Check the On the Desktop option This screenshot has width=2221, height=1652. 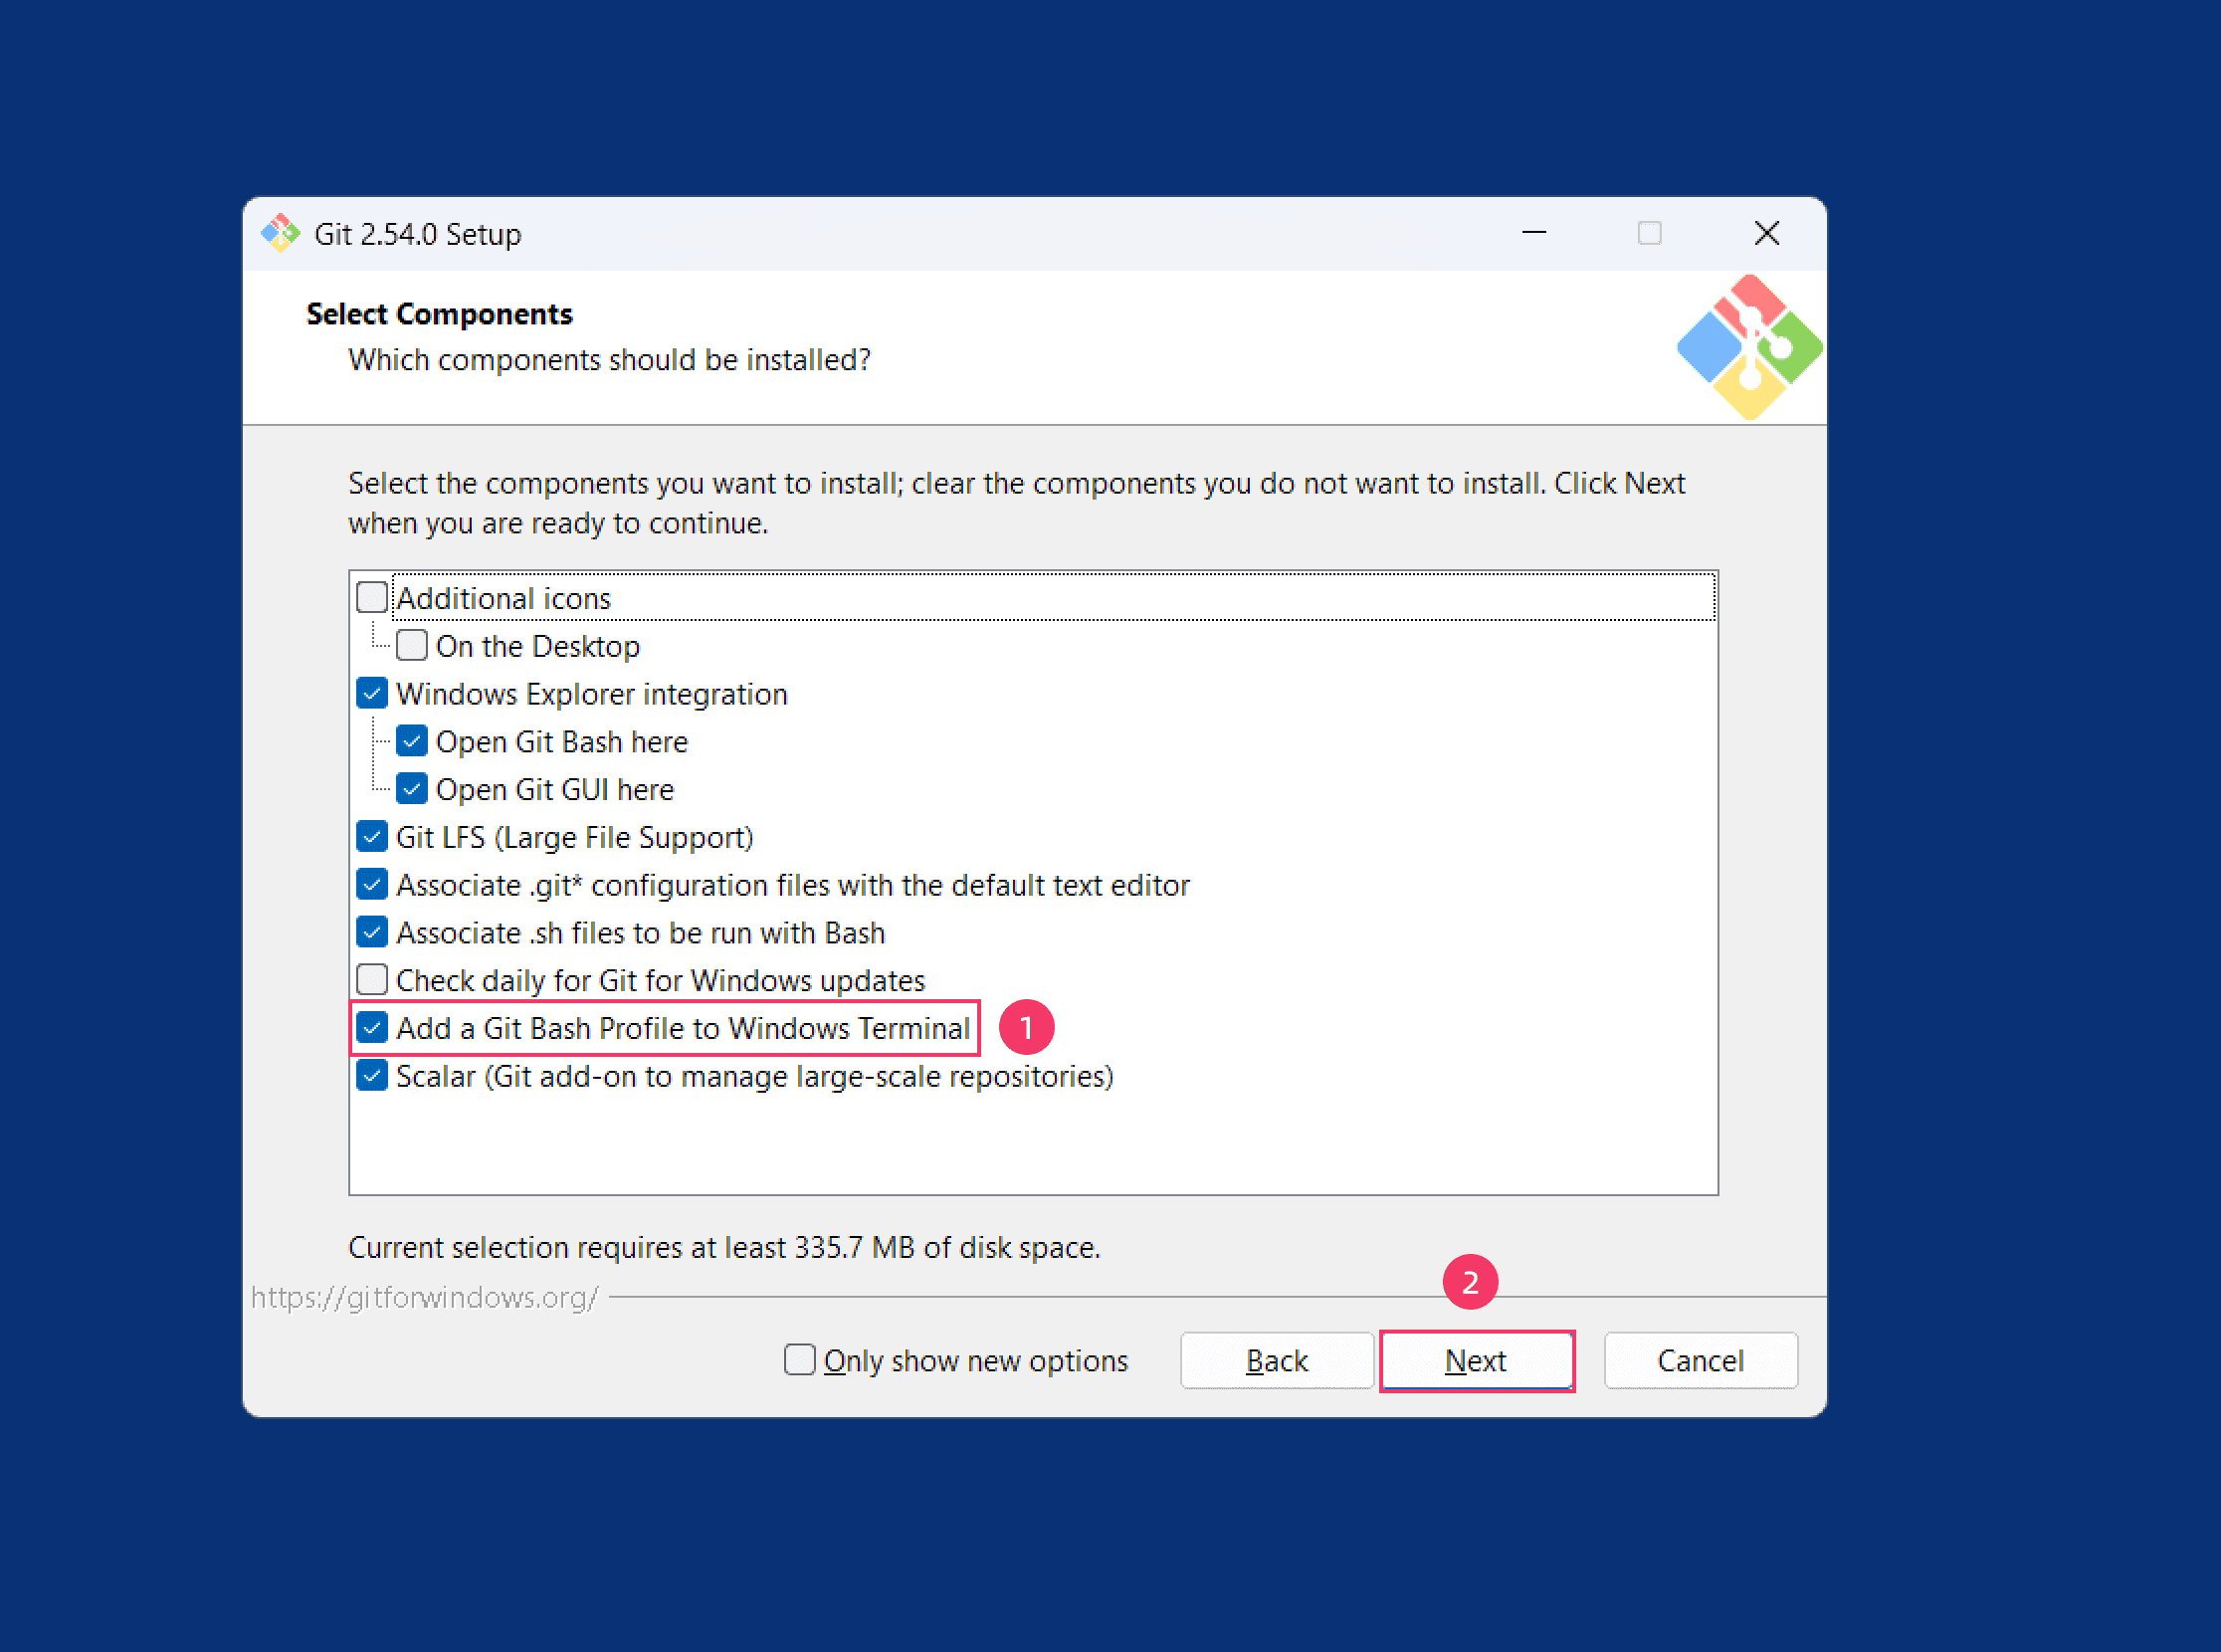click(x=412, y=646)
